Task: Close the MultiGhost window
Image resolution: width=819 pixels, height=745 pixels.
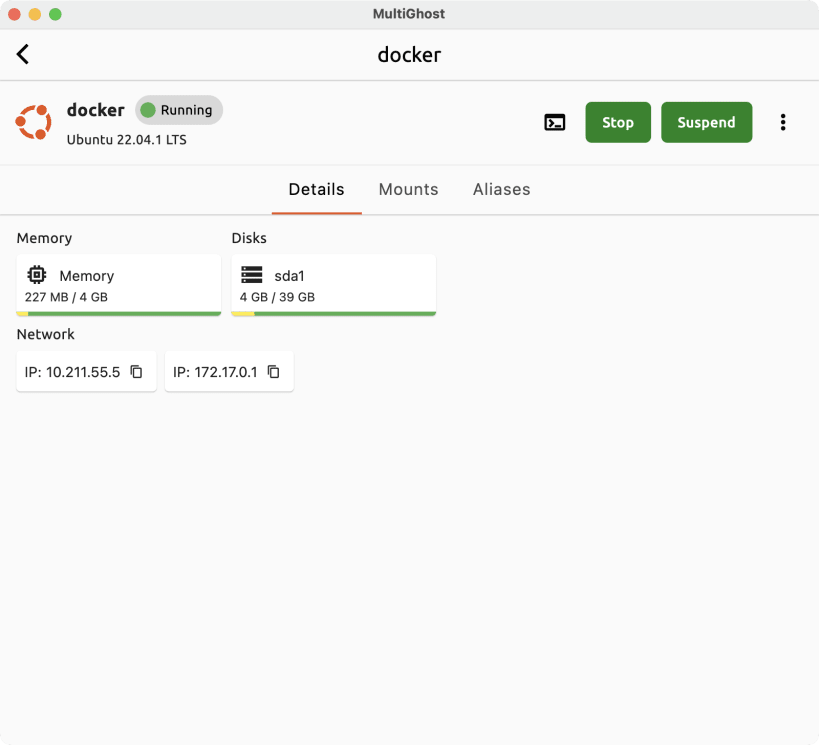Action: [x=15, y=14]
